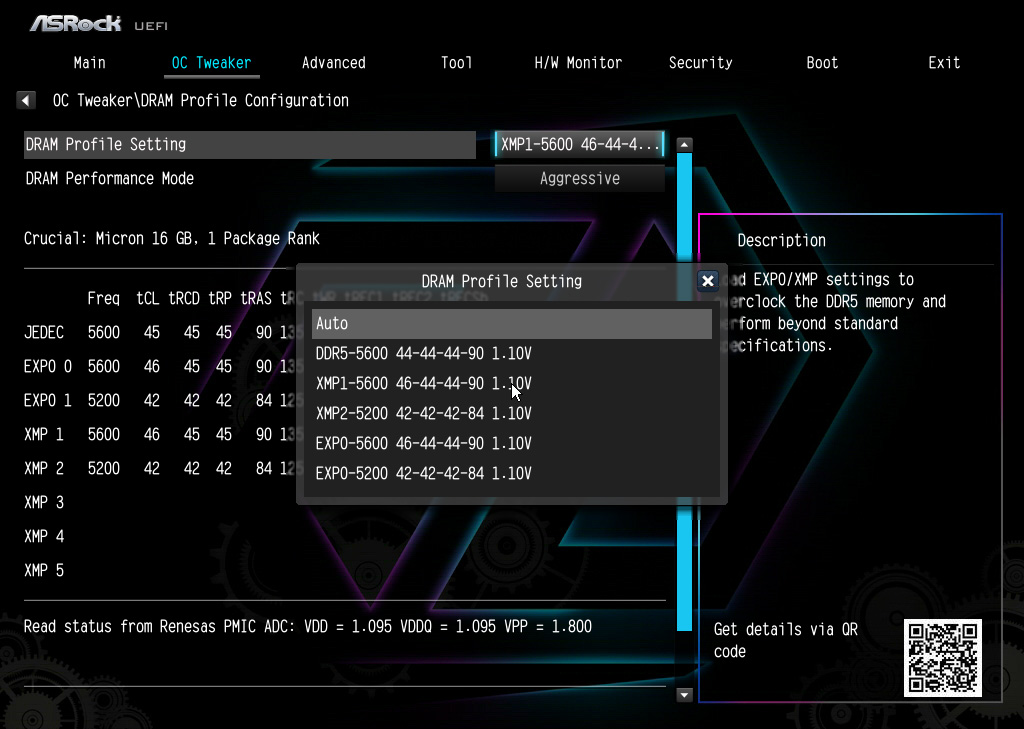Go back using the arrow beside OC Tweaker path
This screenshot has height=729, width=1024.
[x=25, y=101]
